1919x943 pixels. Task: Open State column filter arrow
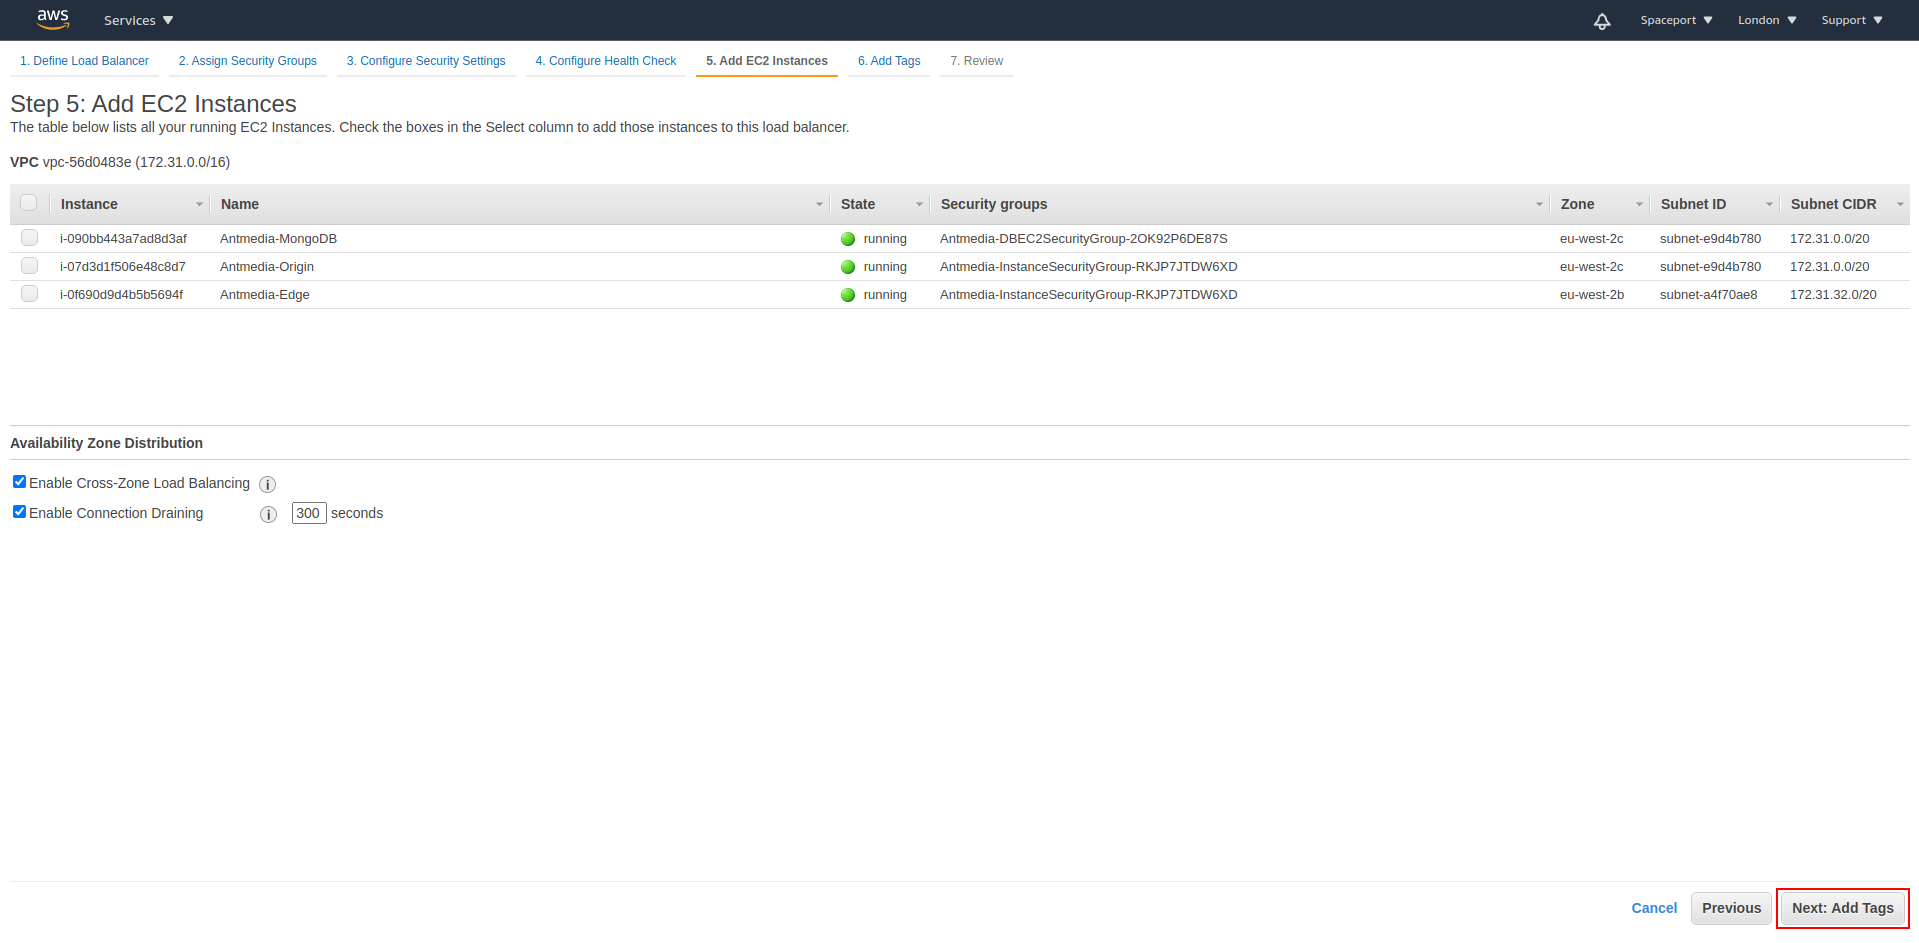pos(919,204)
